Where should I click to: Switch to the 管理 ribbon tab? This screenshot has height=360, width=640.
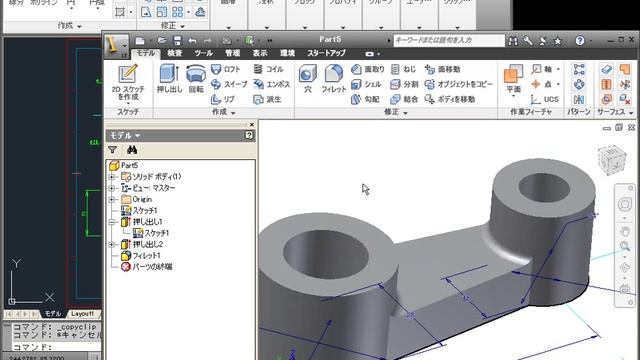pos(233,53)
